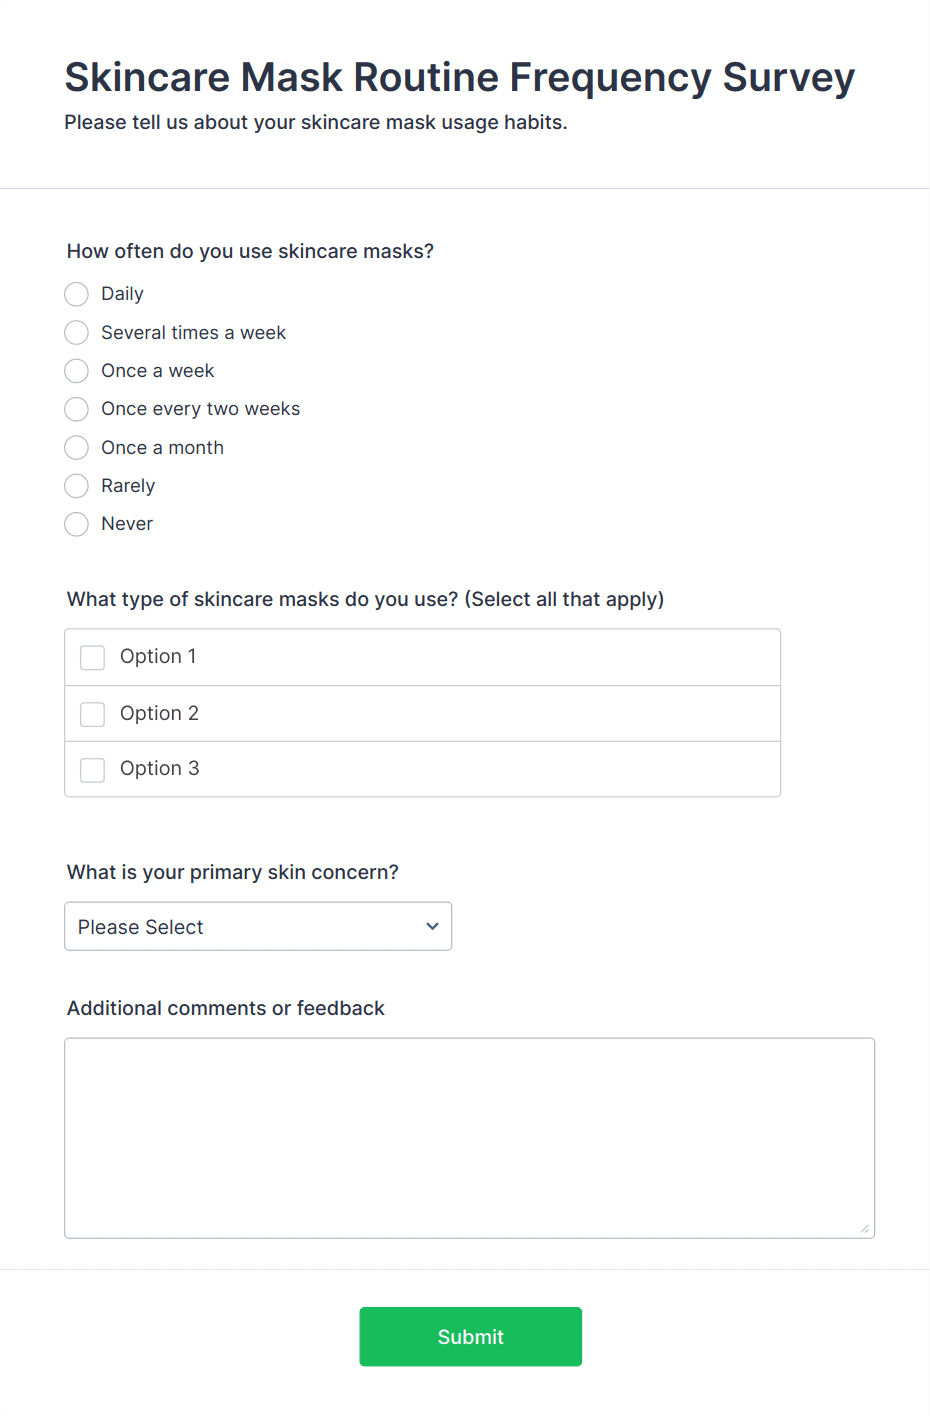Select Once a week frequency
930x1416 pixels.
[77, 371]
